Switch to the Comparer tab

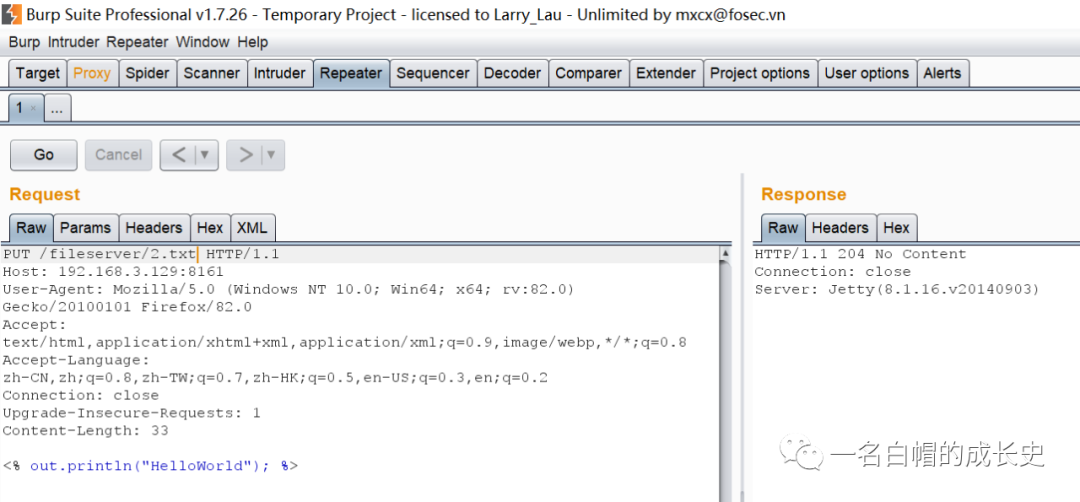point(589,73)
